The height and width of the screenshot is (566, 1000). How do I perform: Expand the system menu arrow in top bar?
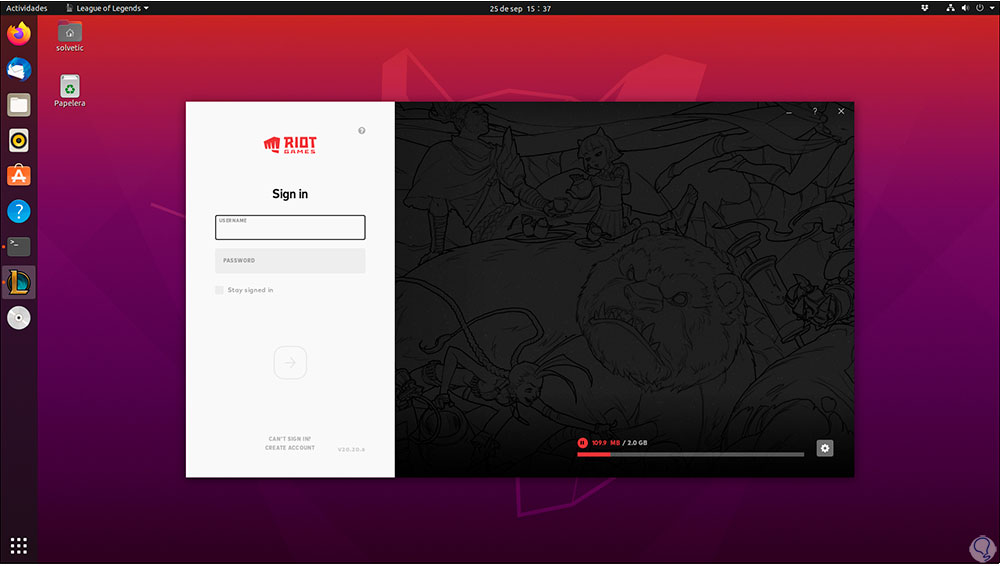click(992, 8)
